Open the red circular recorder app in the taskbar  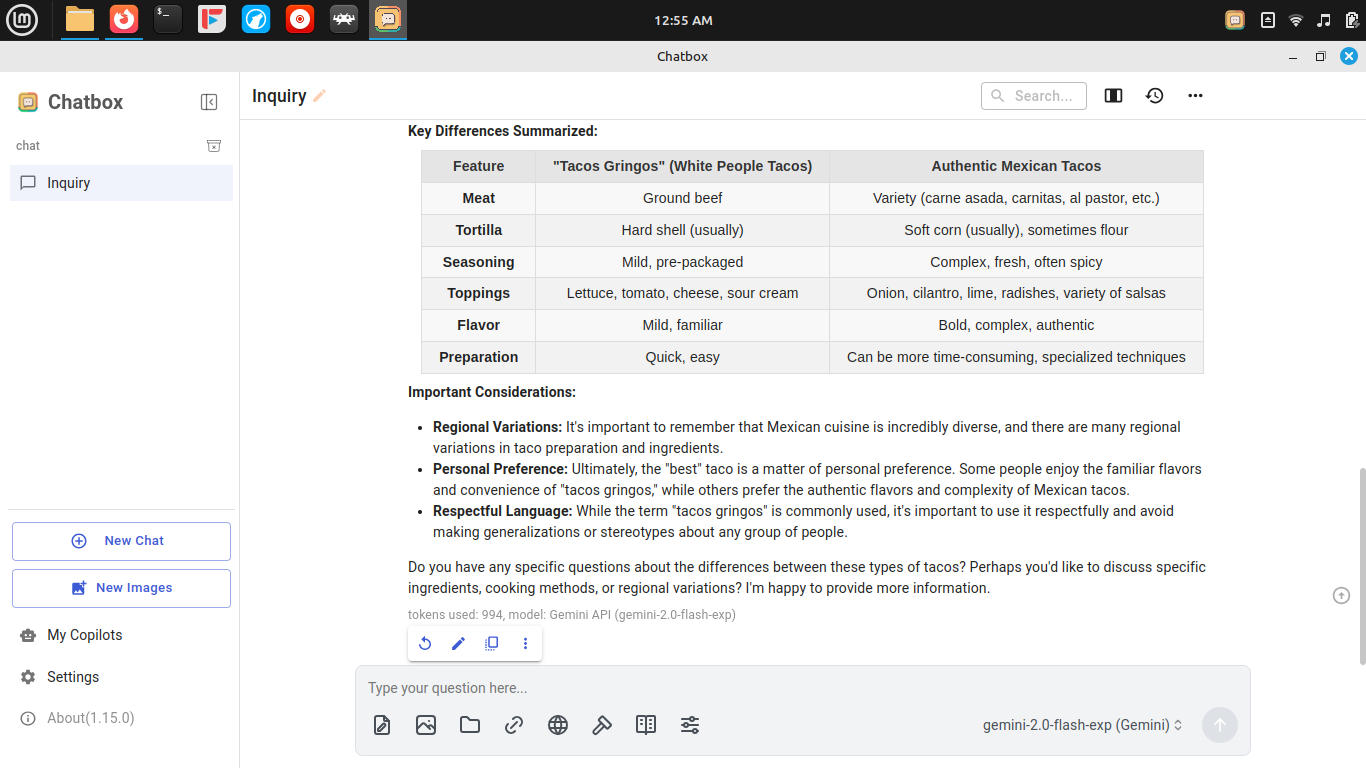coord(300,19)
